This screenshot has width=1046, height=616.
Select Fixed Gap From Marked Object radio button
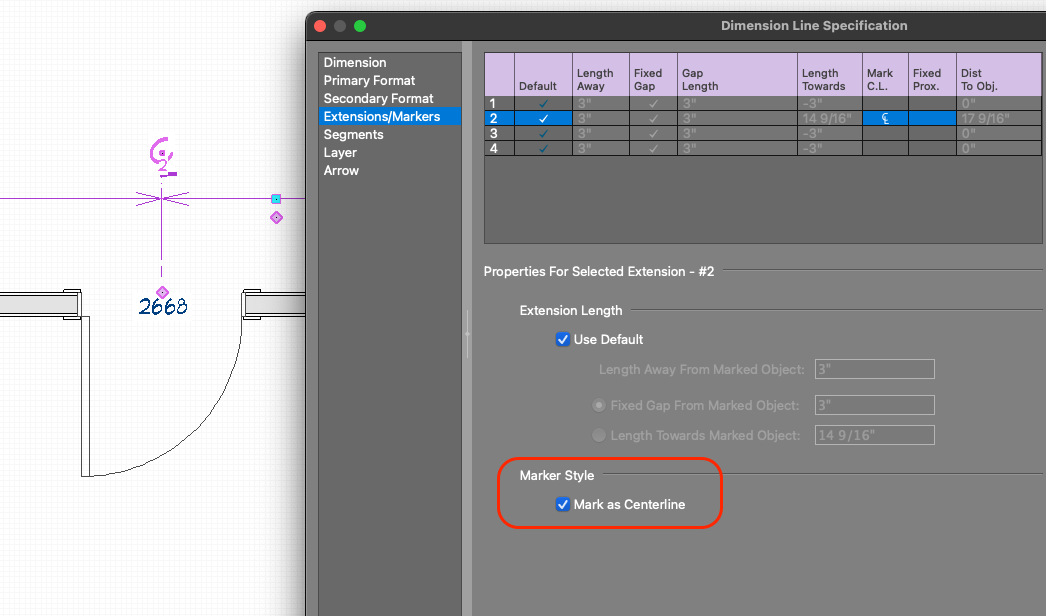(599, 405)
